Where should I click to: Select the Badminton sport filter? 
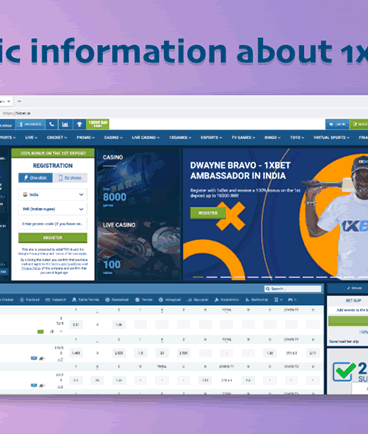coord(227,300)
